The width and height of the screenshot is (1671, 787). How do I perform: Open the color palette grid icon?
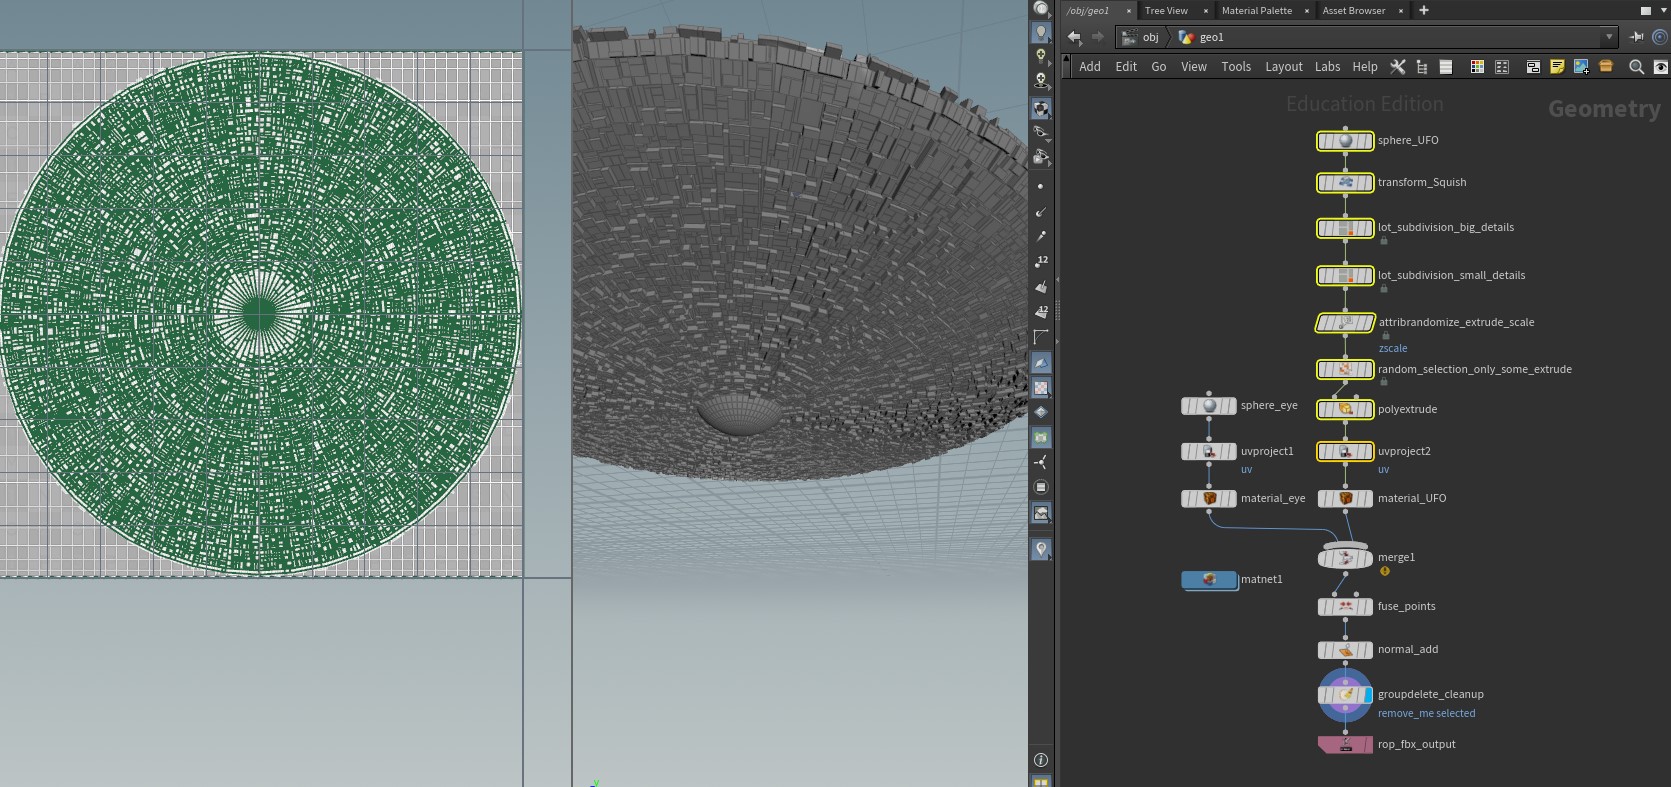[x=1477, y=67]
